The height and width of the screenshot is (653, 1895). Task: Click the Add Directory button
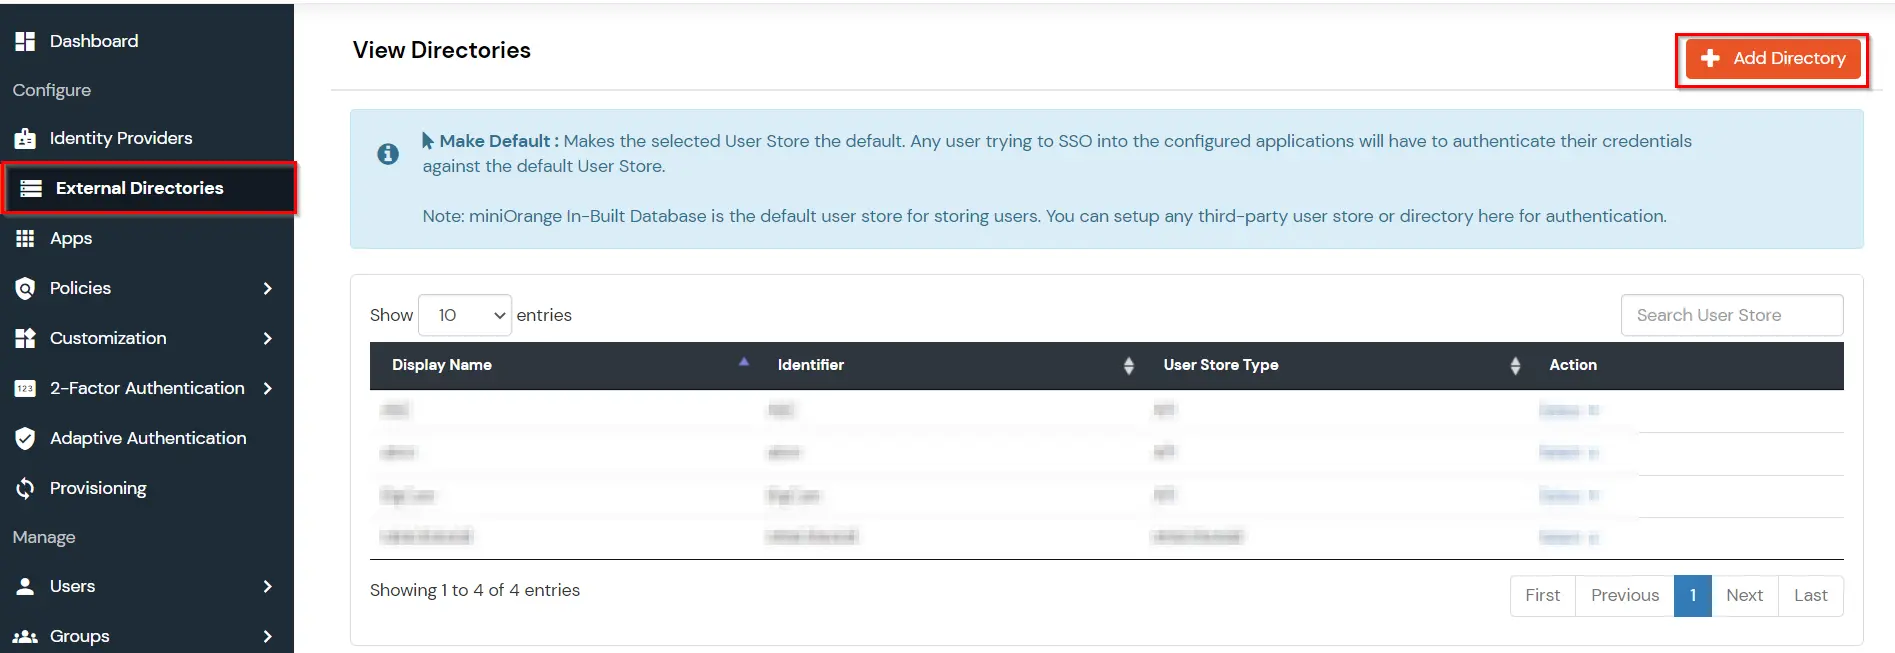pos(1773,58)
